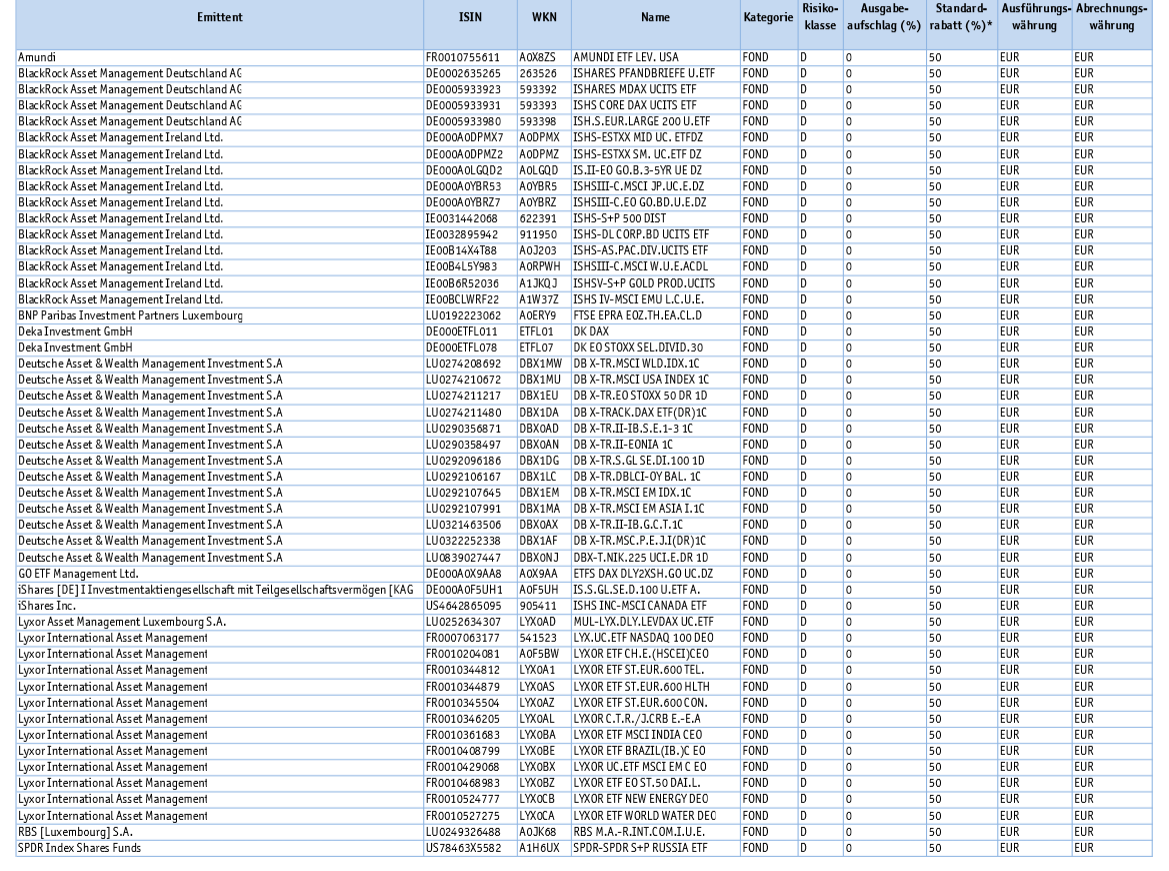This screenshot has width=1169, height=871.
Task: Select ISHARES PFANDBRIEFE U.ETF cell
Action: (655, 73)
